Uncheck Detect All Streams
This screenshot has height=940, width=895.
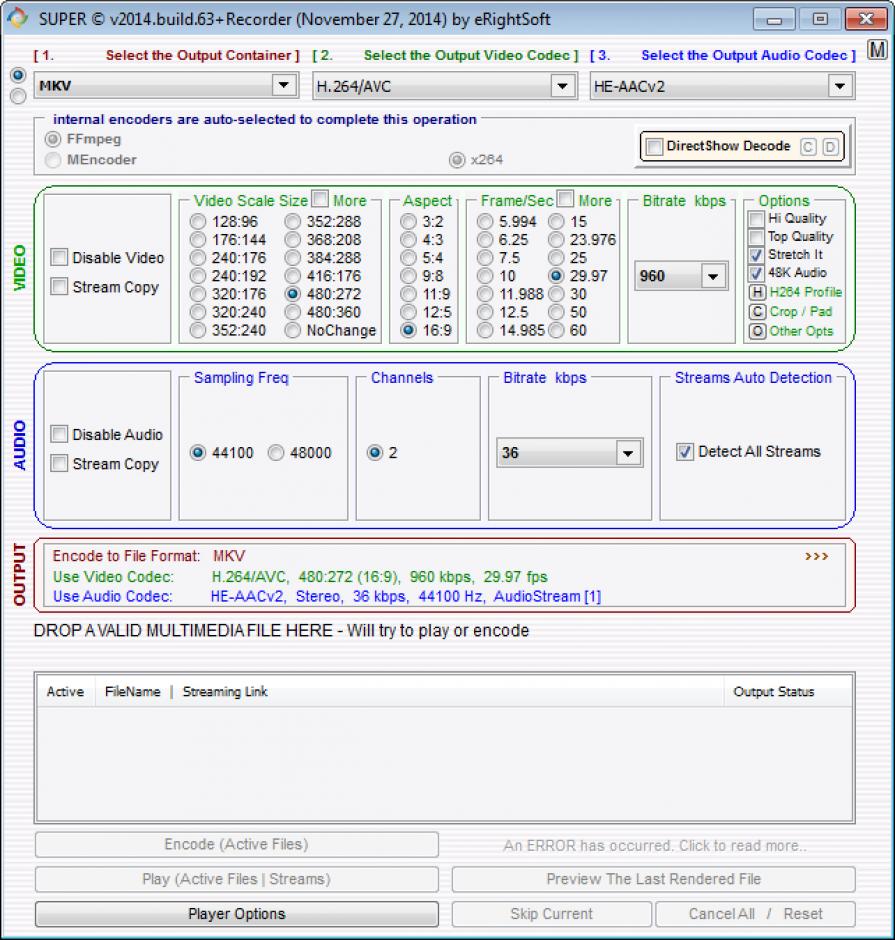pyautogui.click(x=685, y=452)
